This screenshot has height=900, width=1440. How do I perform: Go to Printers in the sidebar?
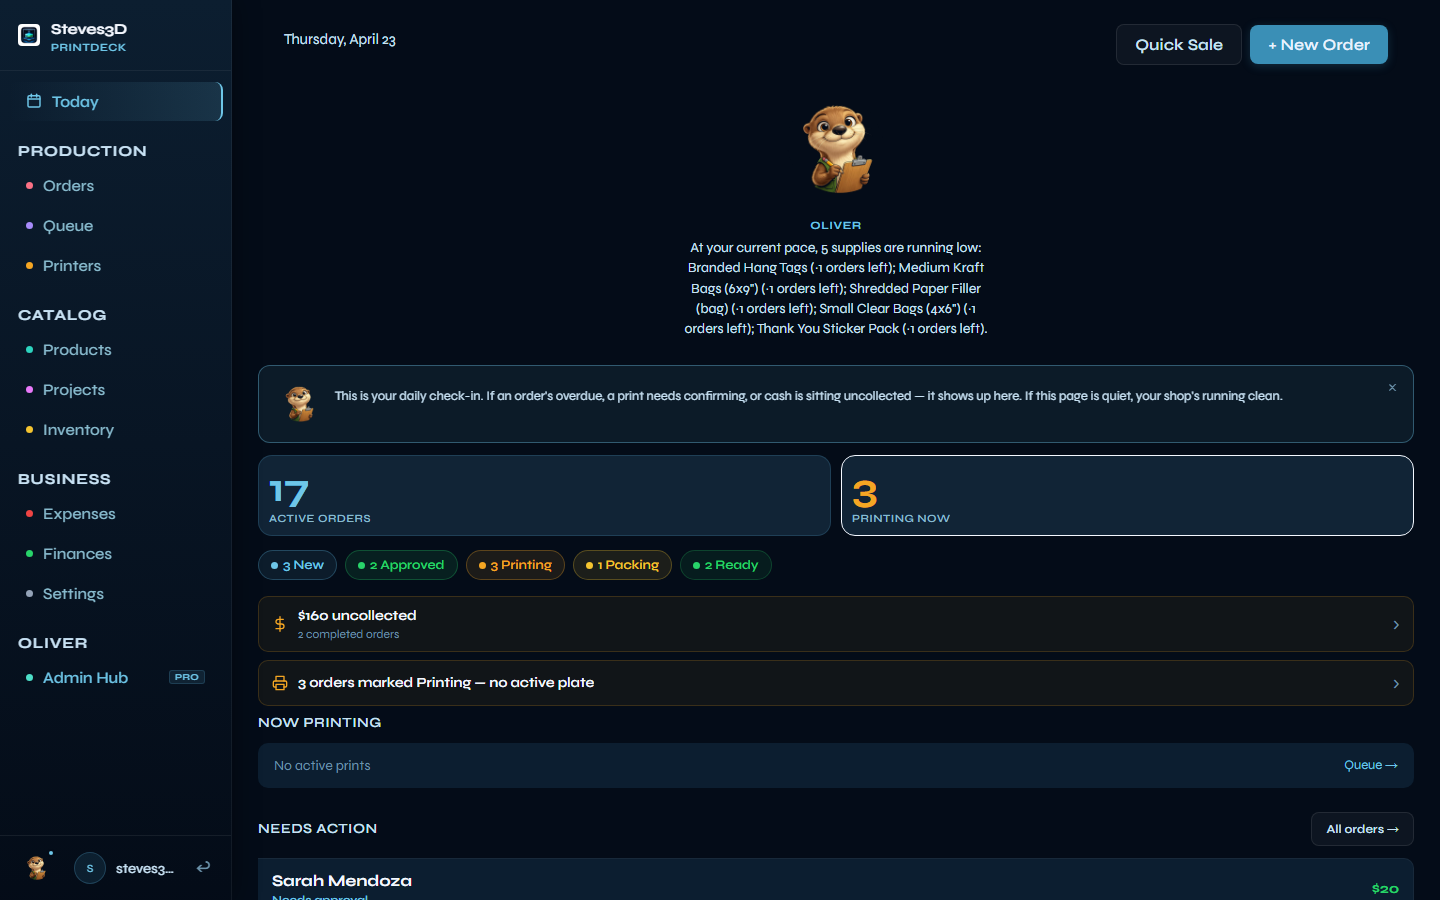pyautogui.click(x=72, y=266)
